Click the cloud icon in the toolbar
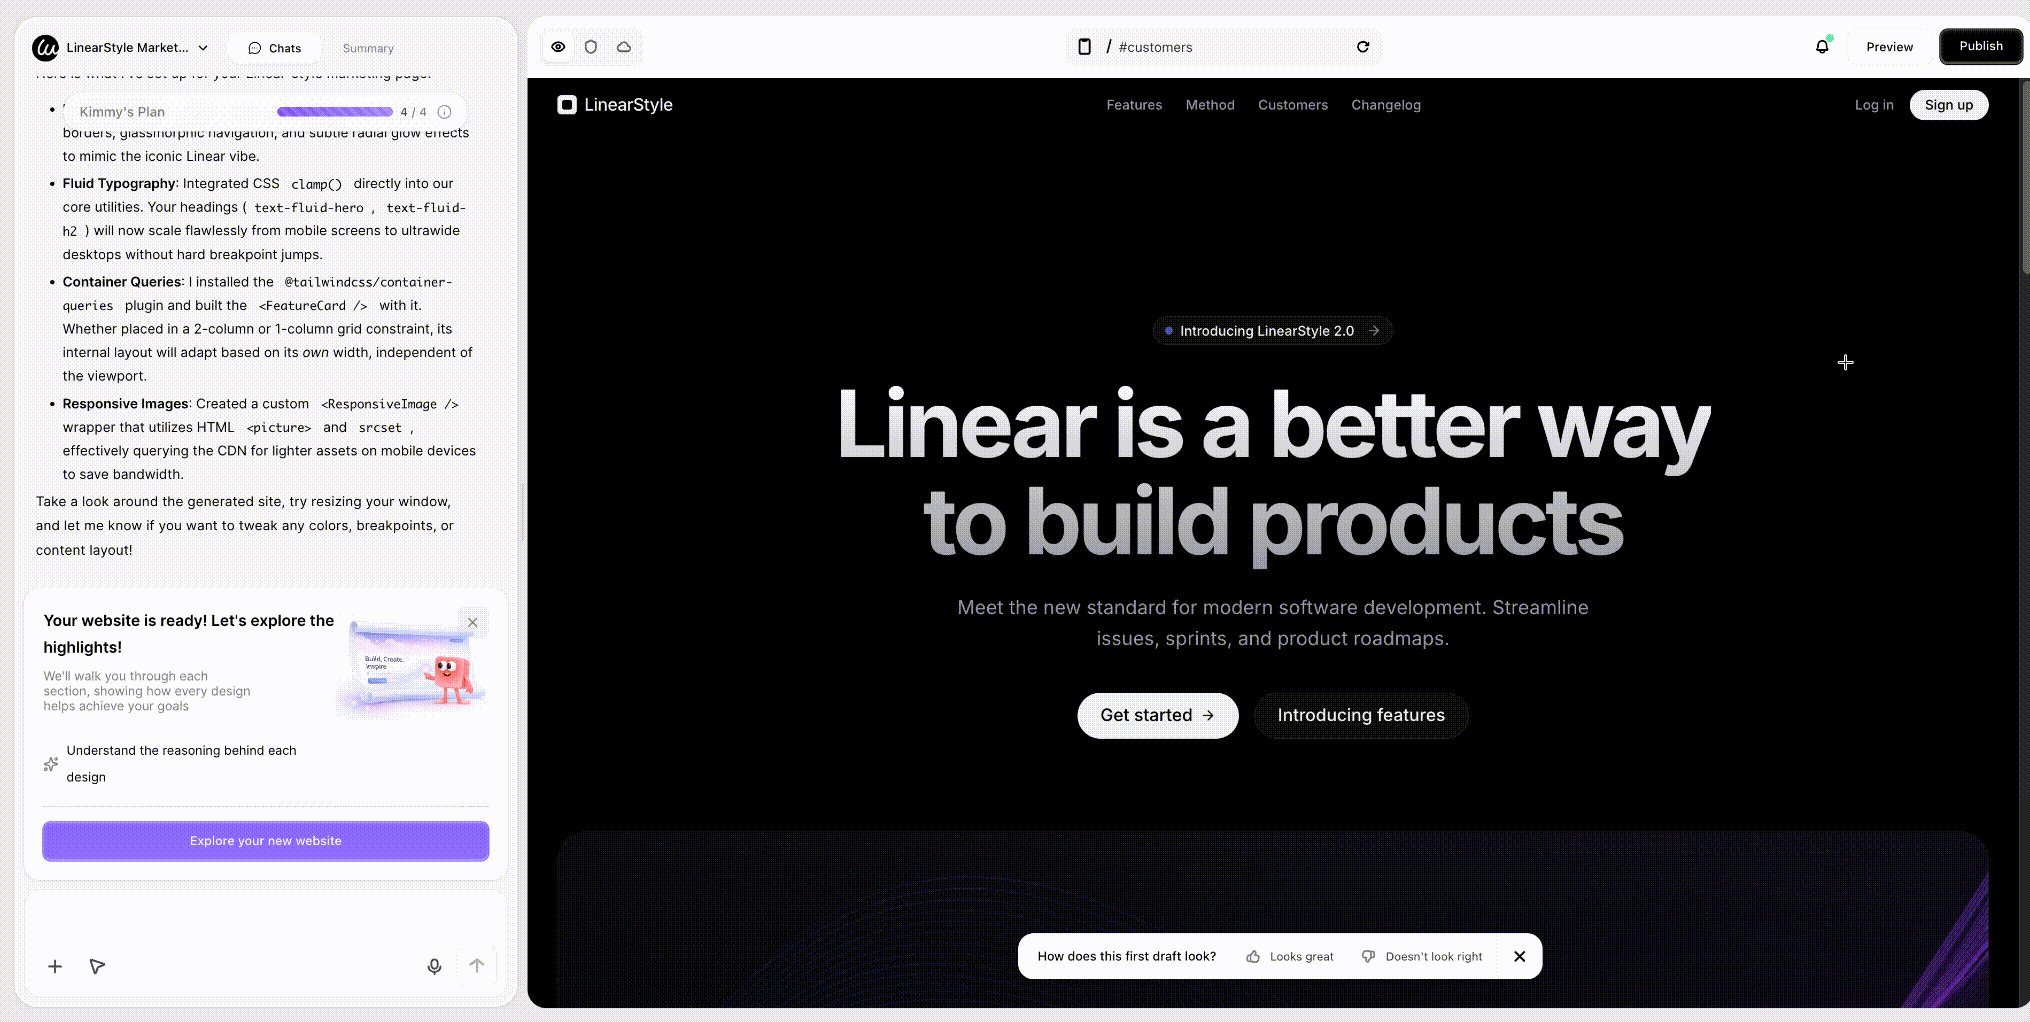 pos(624,47)
